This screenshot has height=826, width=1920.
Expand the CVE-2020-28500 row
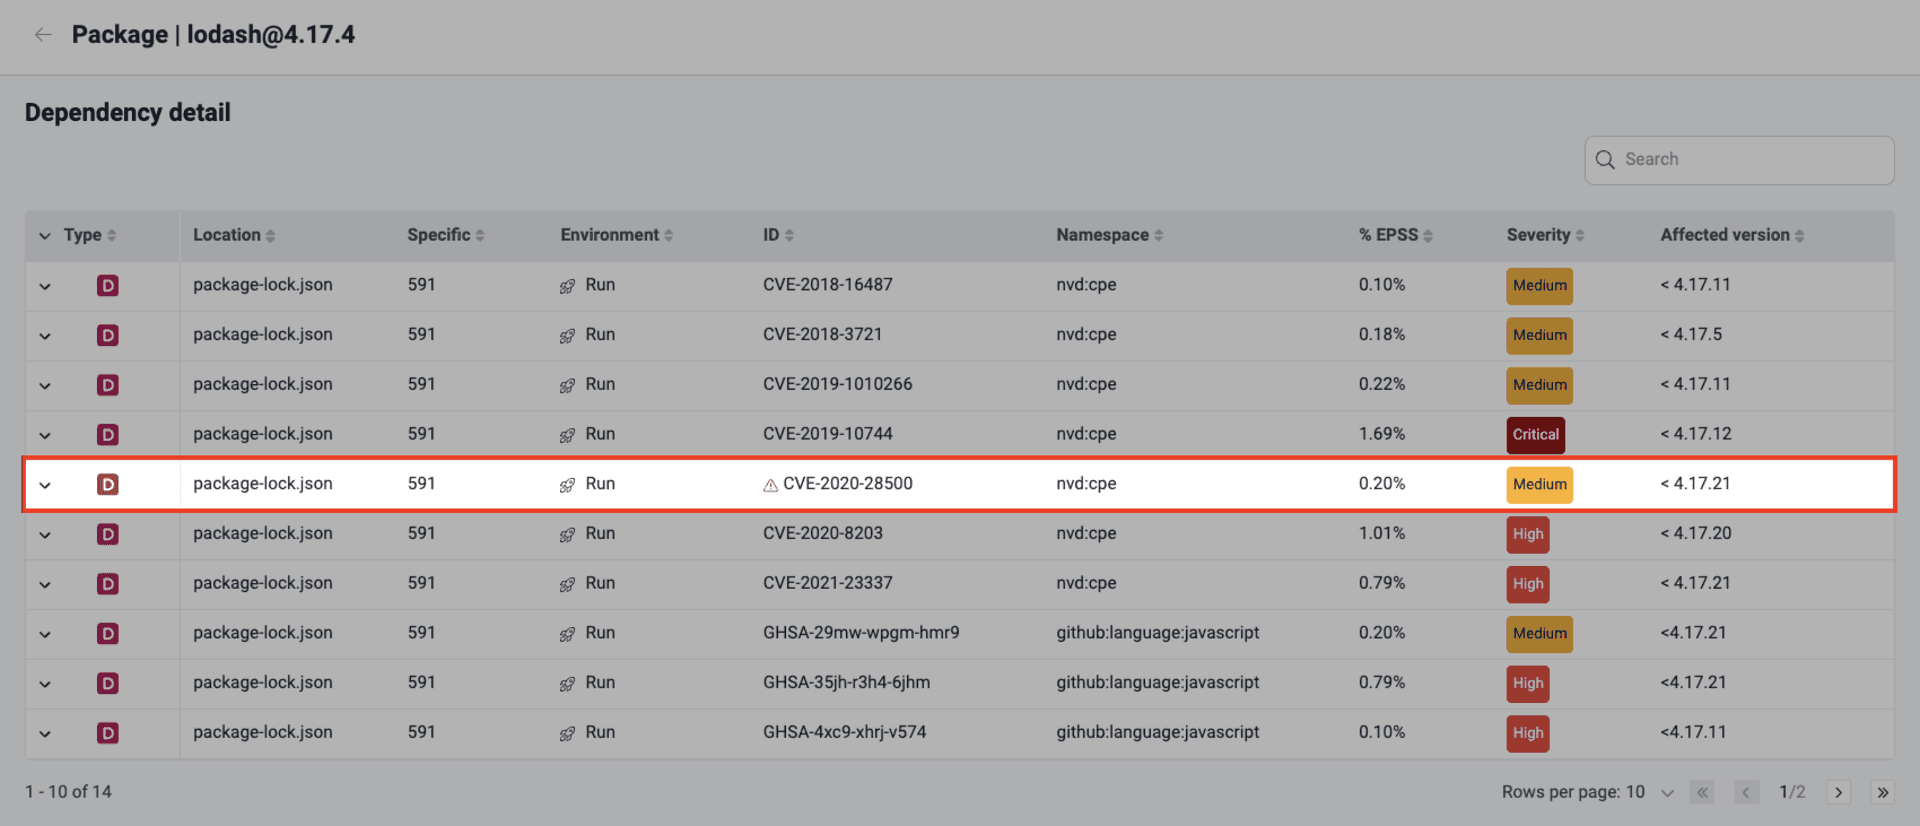click(45, 485)
